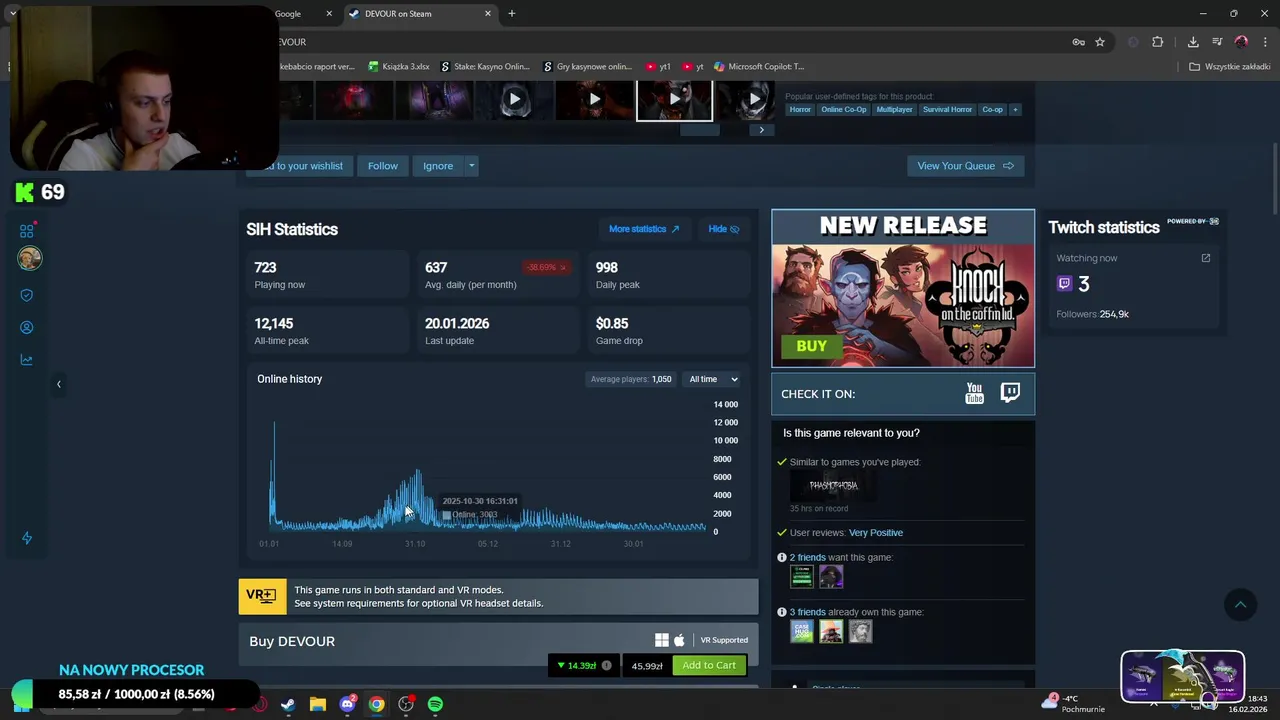The width and height of the screenshot is (1280, 720).
Task: Click the Average players 1,050 label
Action: point(631,379)
